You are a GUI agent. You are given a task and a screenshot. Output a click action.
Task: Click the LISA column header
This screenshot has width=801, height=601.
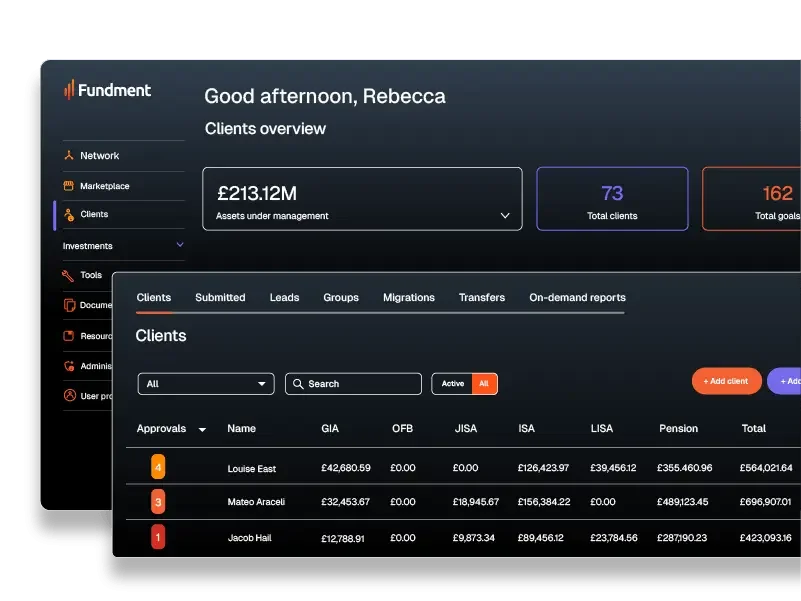[602, 428]
